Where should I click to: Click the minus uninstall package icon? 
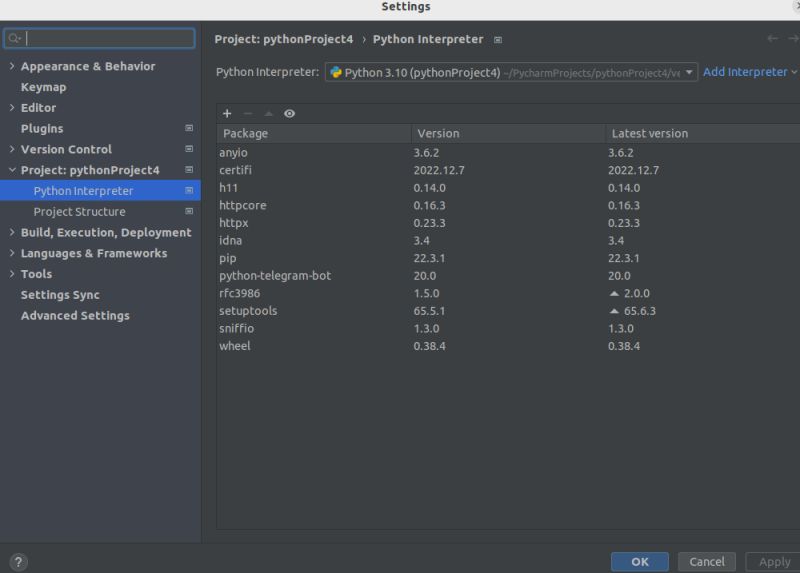pos(248,113)
